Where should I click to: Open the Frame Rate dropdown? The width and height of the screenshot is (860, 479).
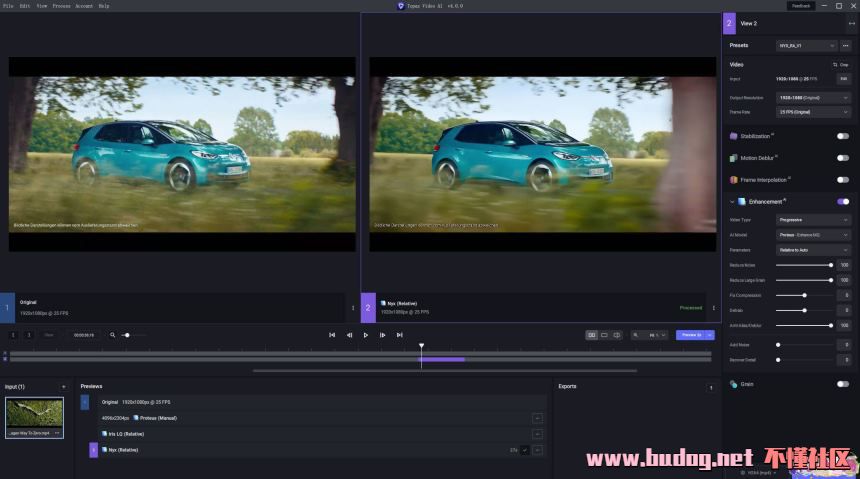813,112
